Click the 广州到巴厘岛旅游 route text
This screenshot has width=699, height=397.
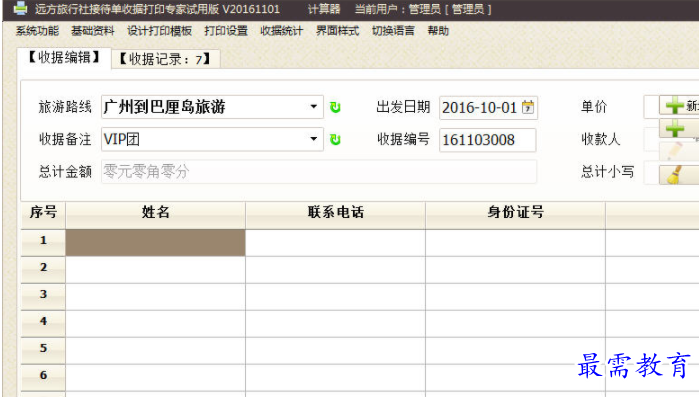coord(164,107)
